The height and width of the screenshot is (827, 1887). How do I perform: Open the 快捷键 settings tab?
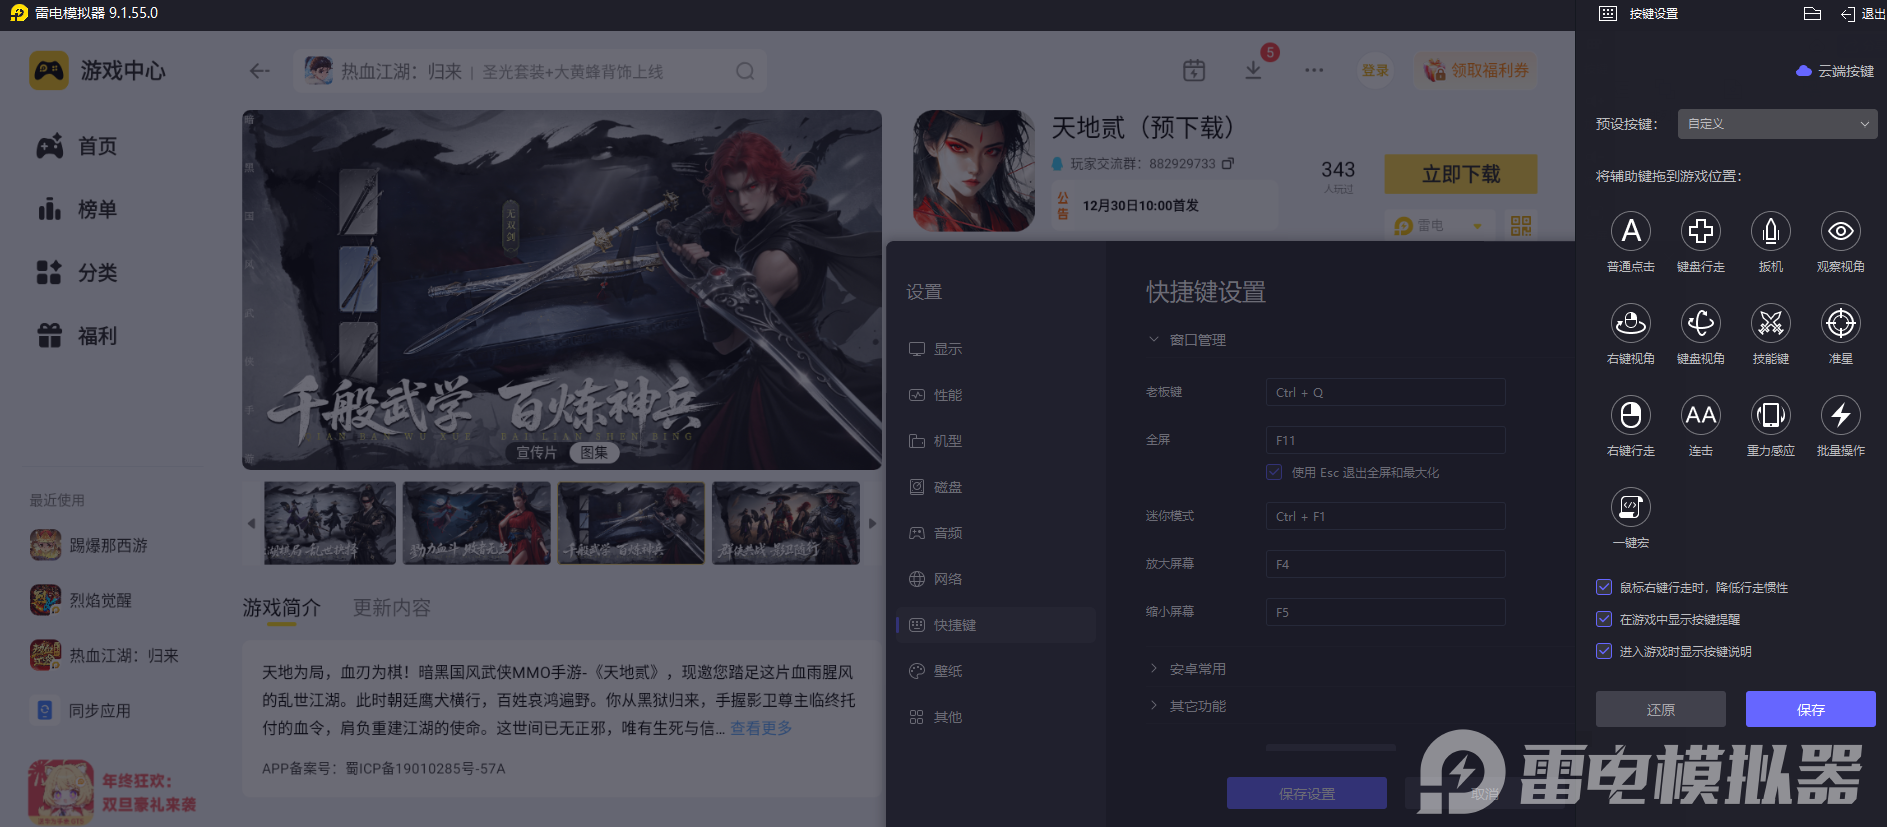coord(996,625)
